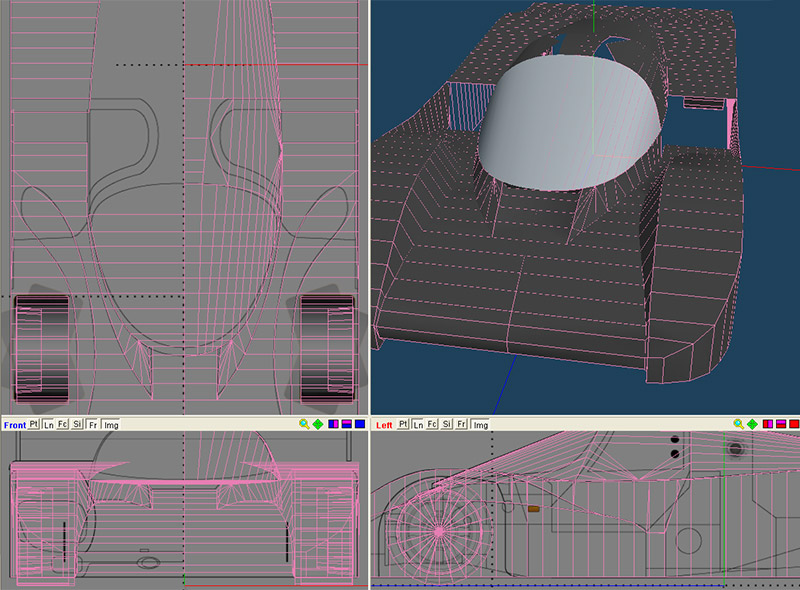This screenshot has height=590, width=800.
Task: Toggle Ln lines display in Front view
Action: (x=50, y=425)
